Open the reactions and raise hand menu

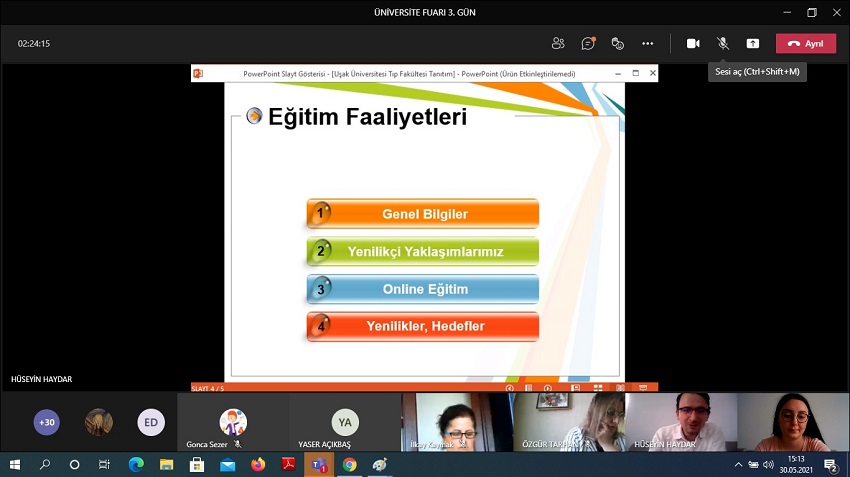[618, 43]
